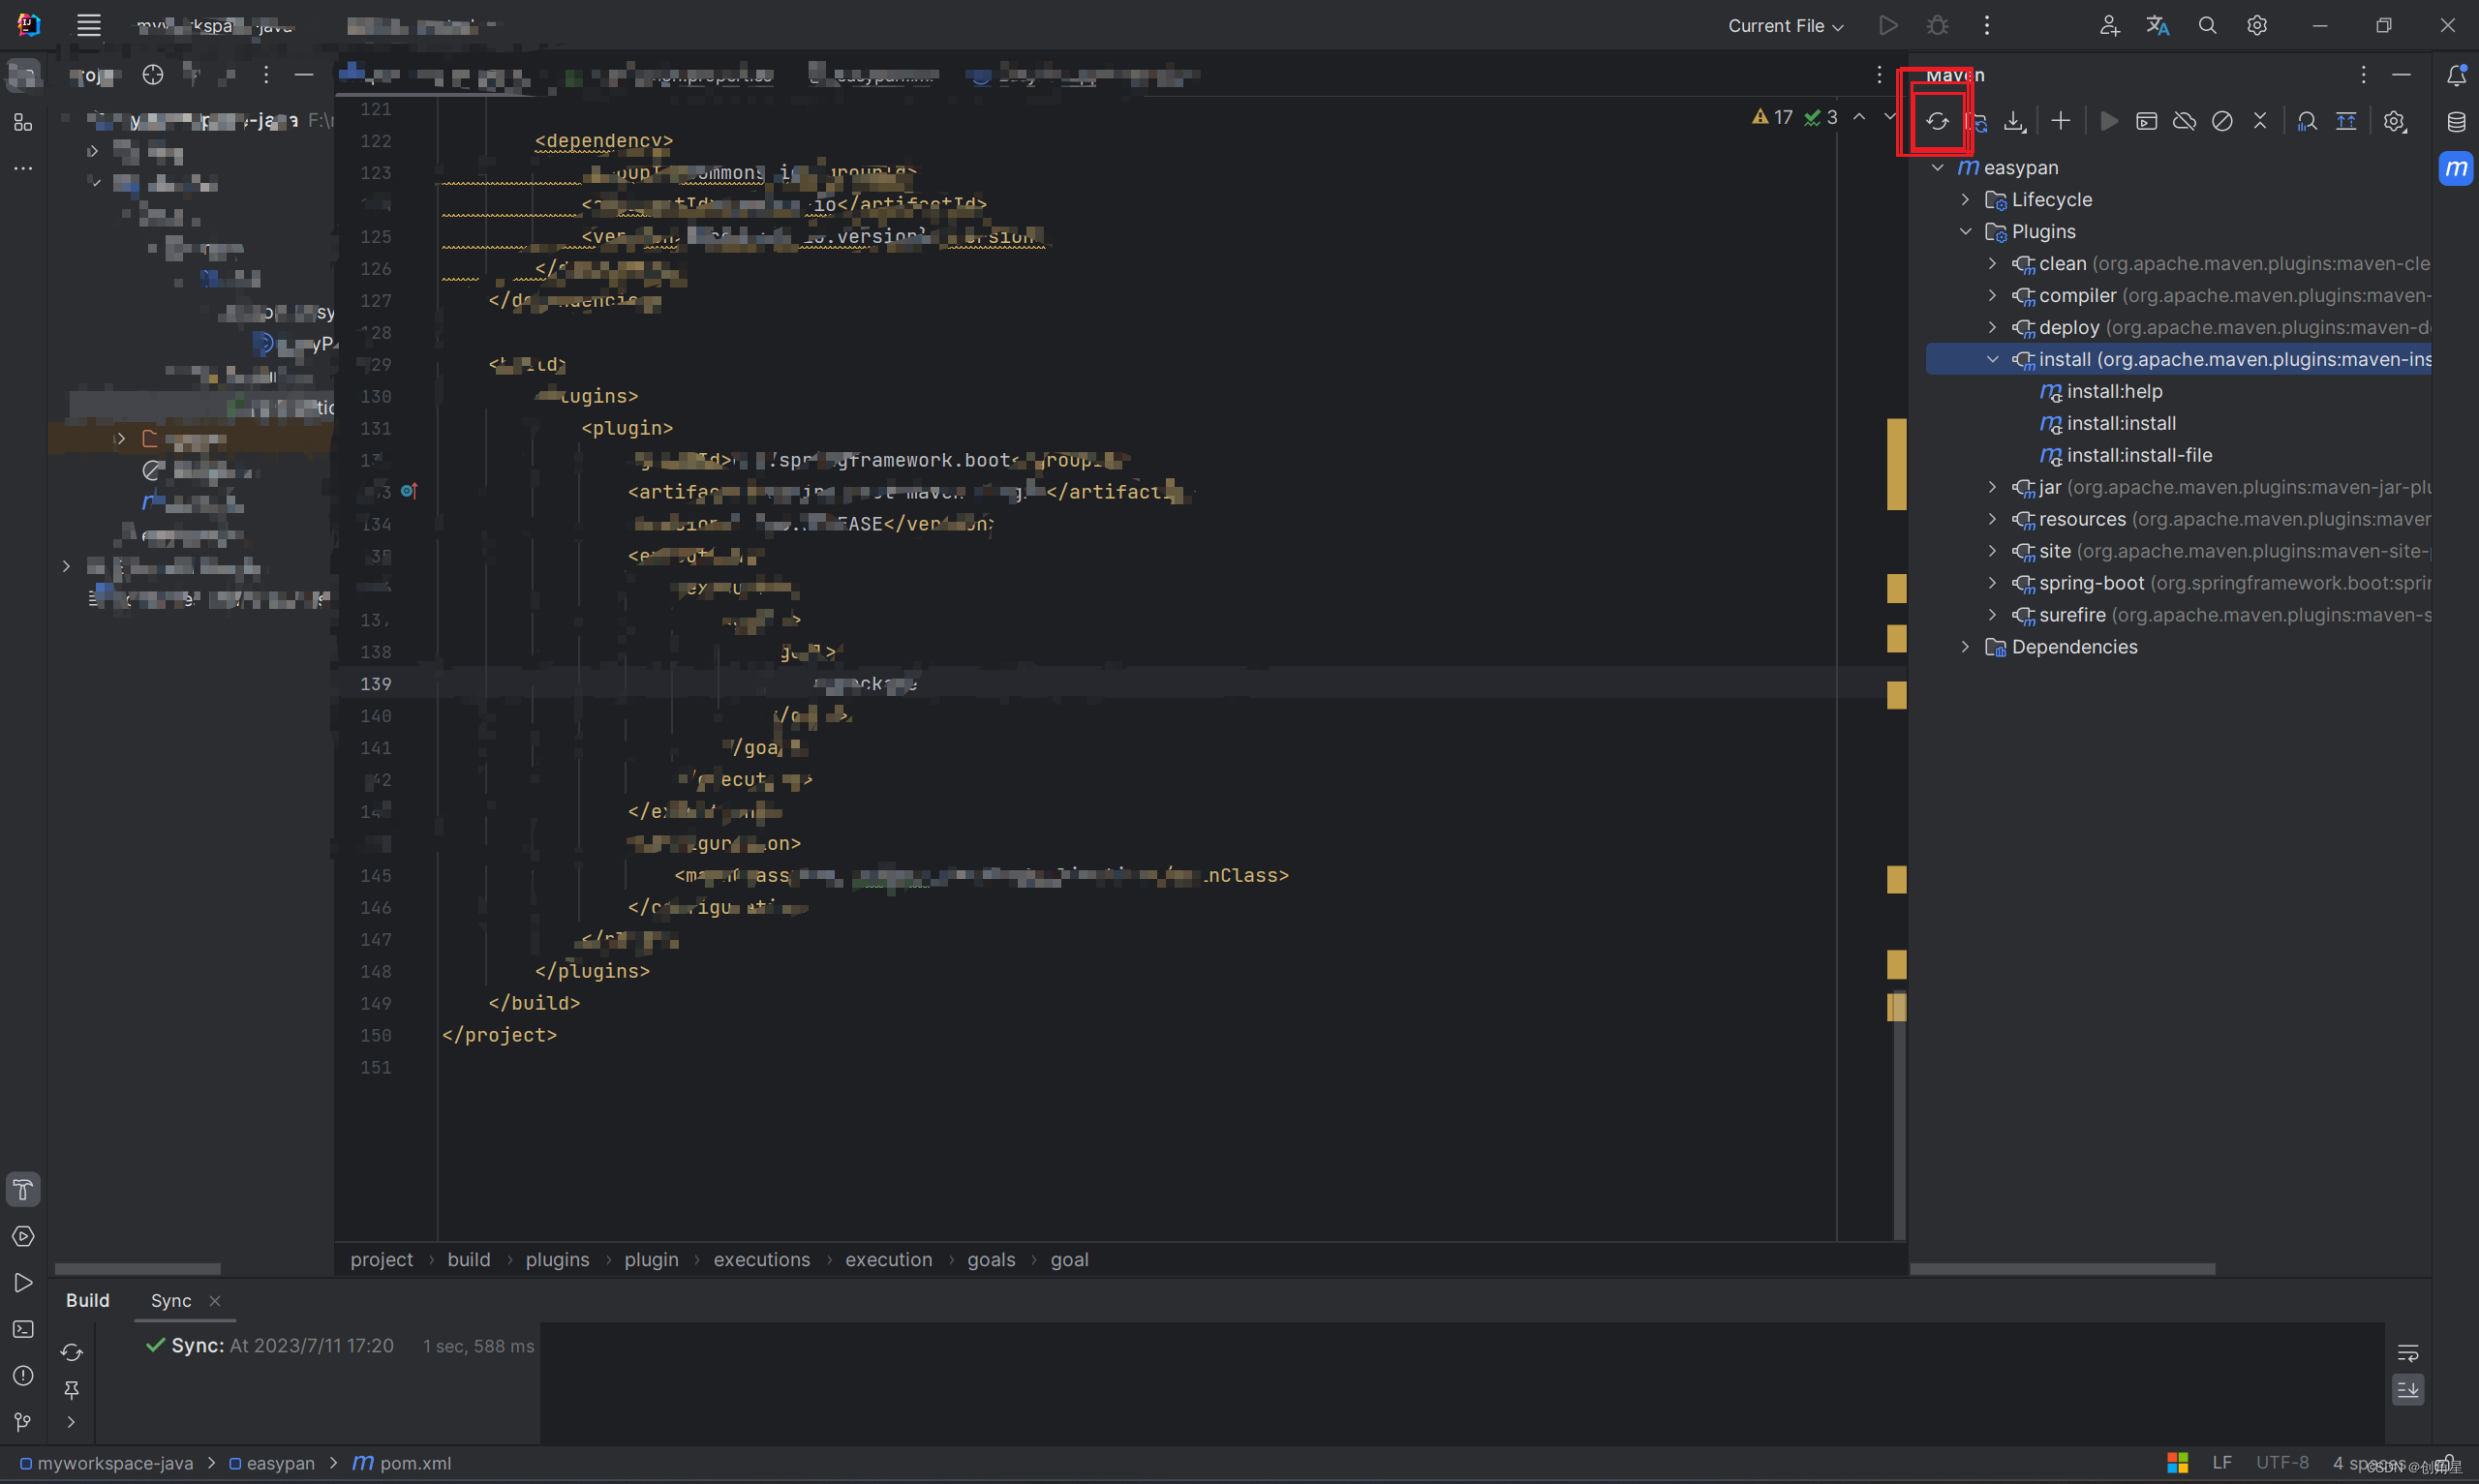Open the Git tool window

[23, 1422]
